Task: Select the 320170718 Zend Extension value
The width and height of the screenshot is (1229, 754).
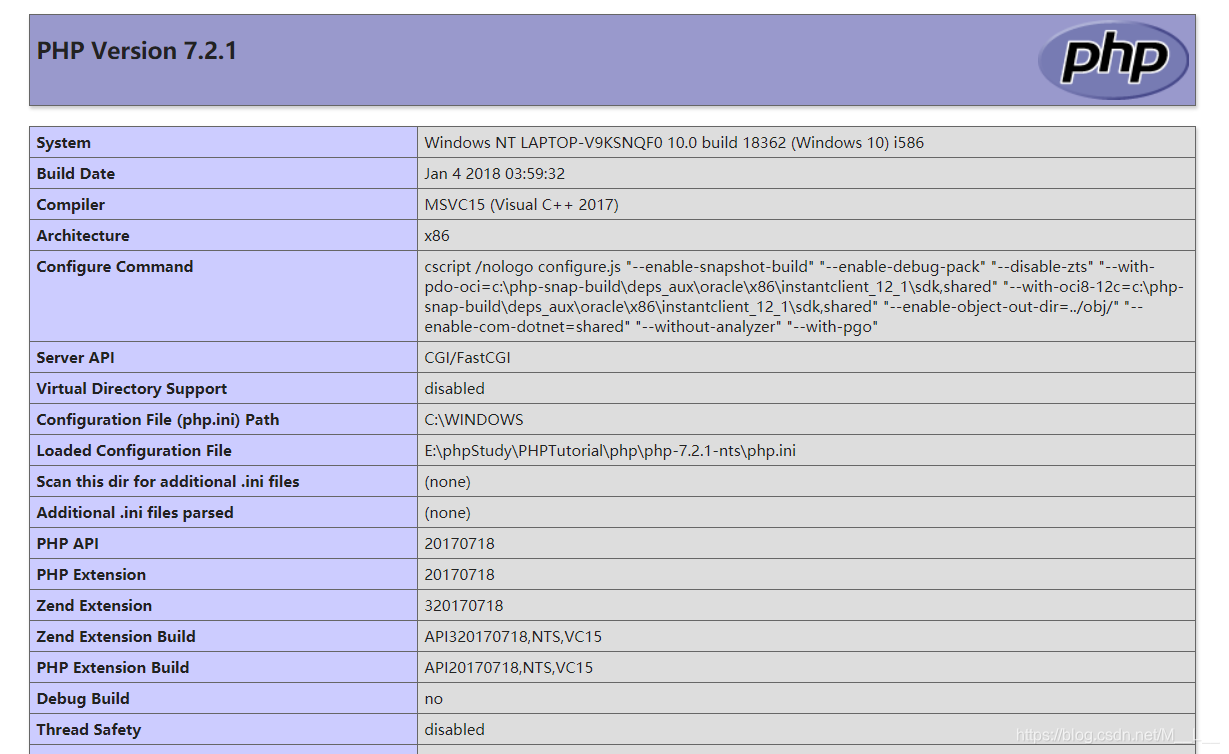Action: (x=464, y=606)
